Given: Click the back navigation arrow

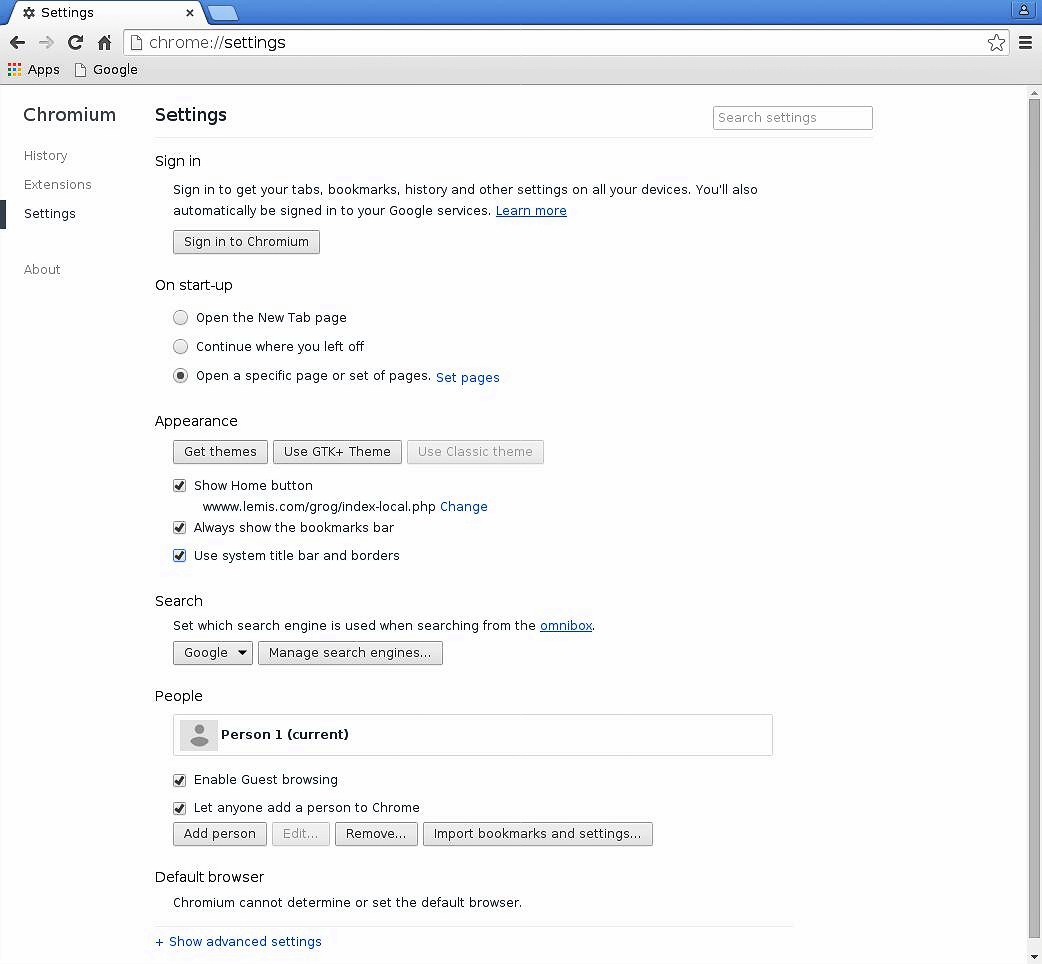Looking at the screenshot, I should (x=17, y=42).
